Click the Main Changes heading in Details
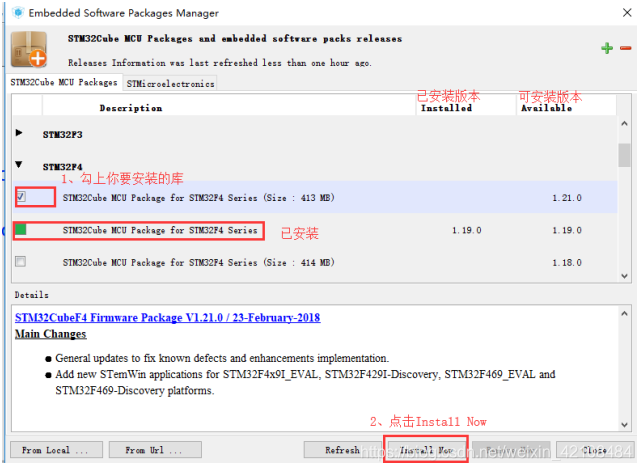The height and width of the screenshot is (471, 642). tap(51, 334)
